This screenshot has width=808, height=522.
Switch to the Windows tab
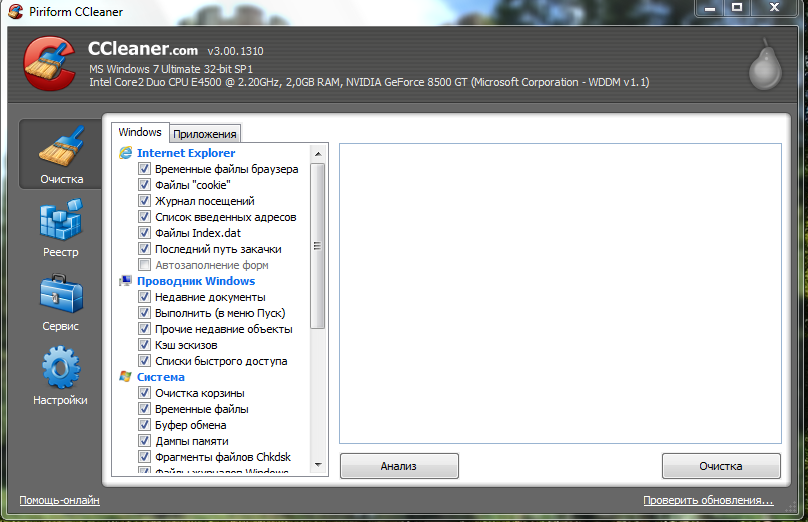(140, 132)
